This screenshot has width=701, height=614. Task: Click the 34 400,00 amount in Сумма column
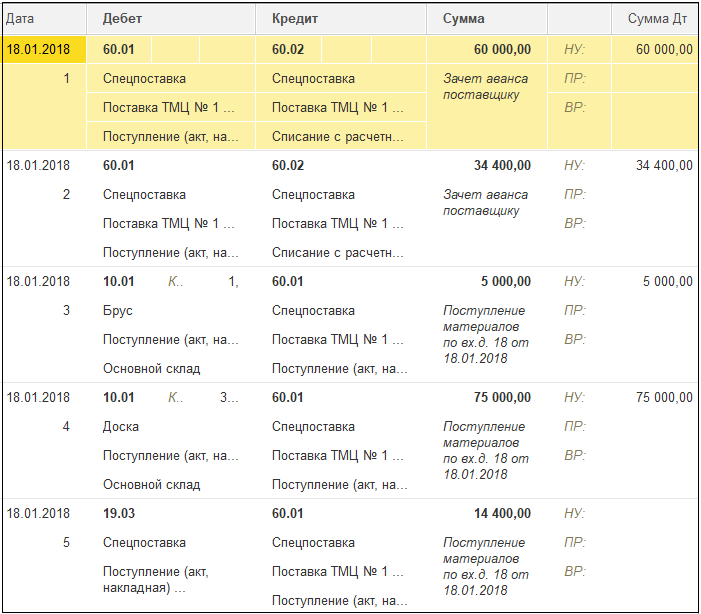point(503,165)
